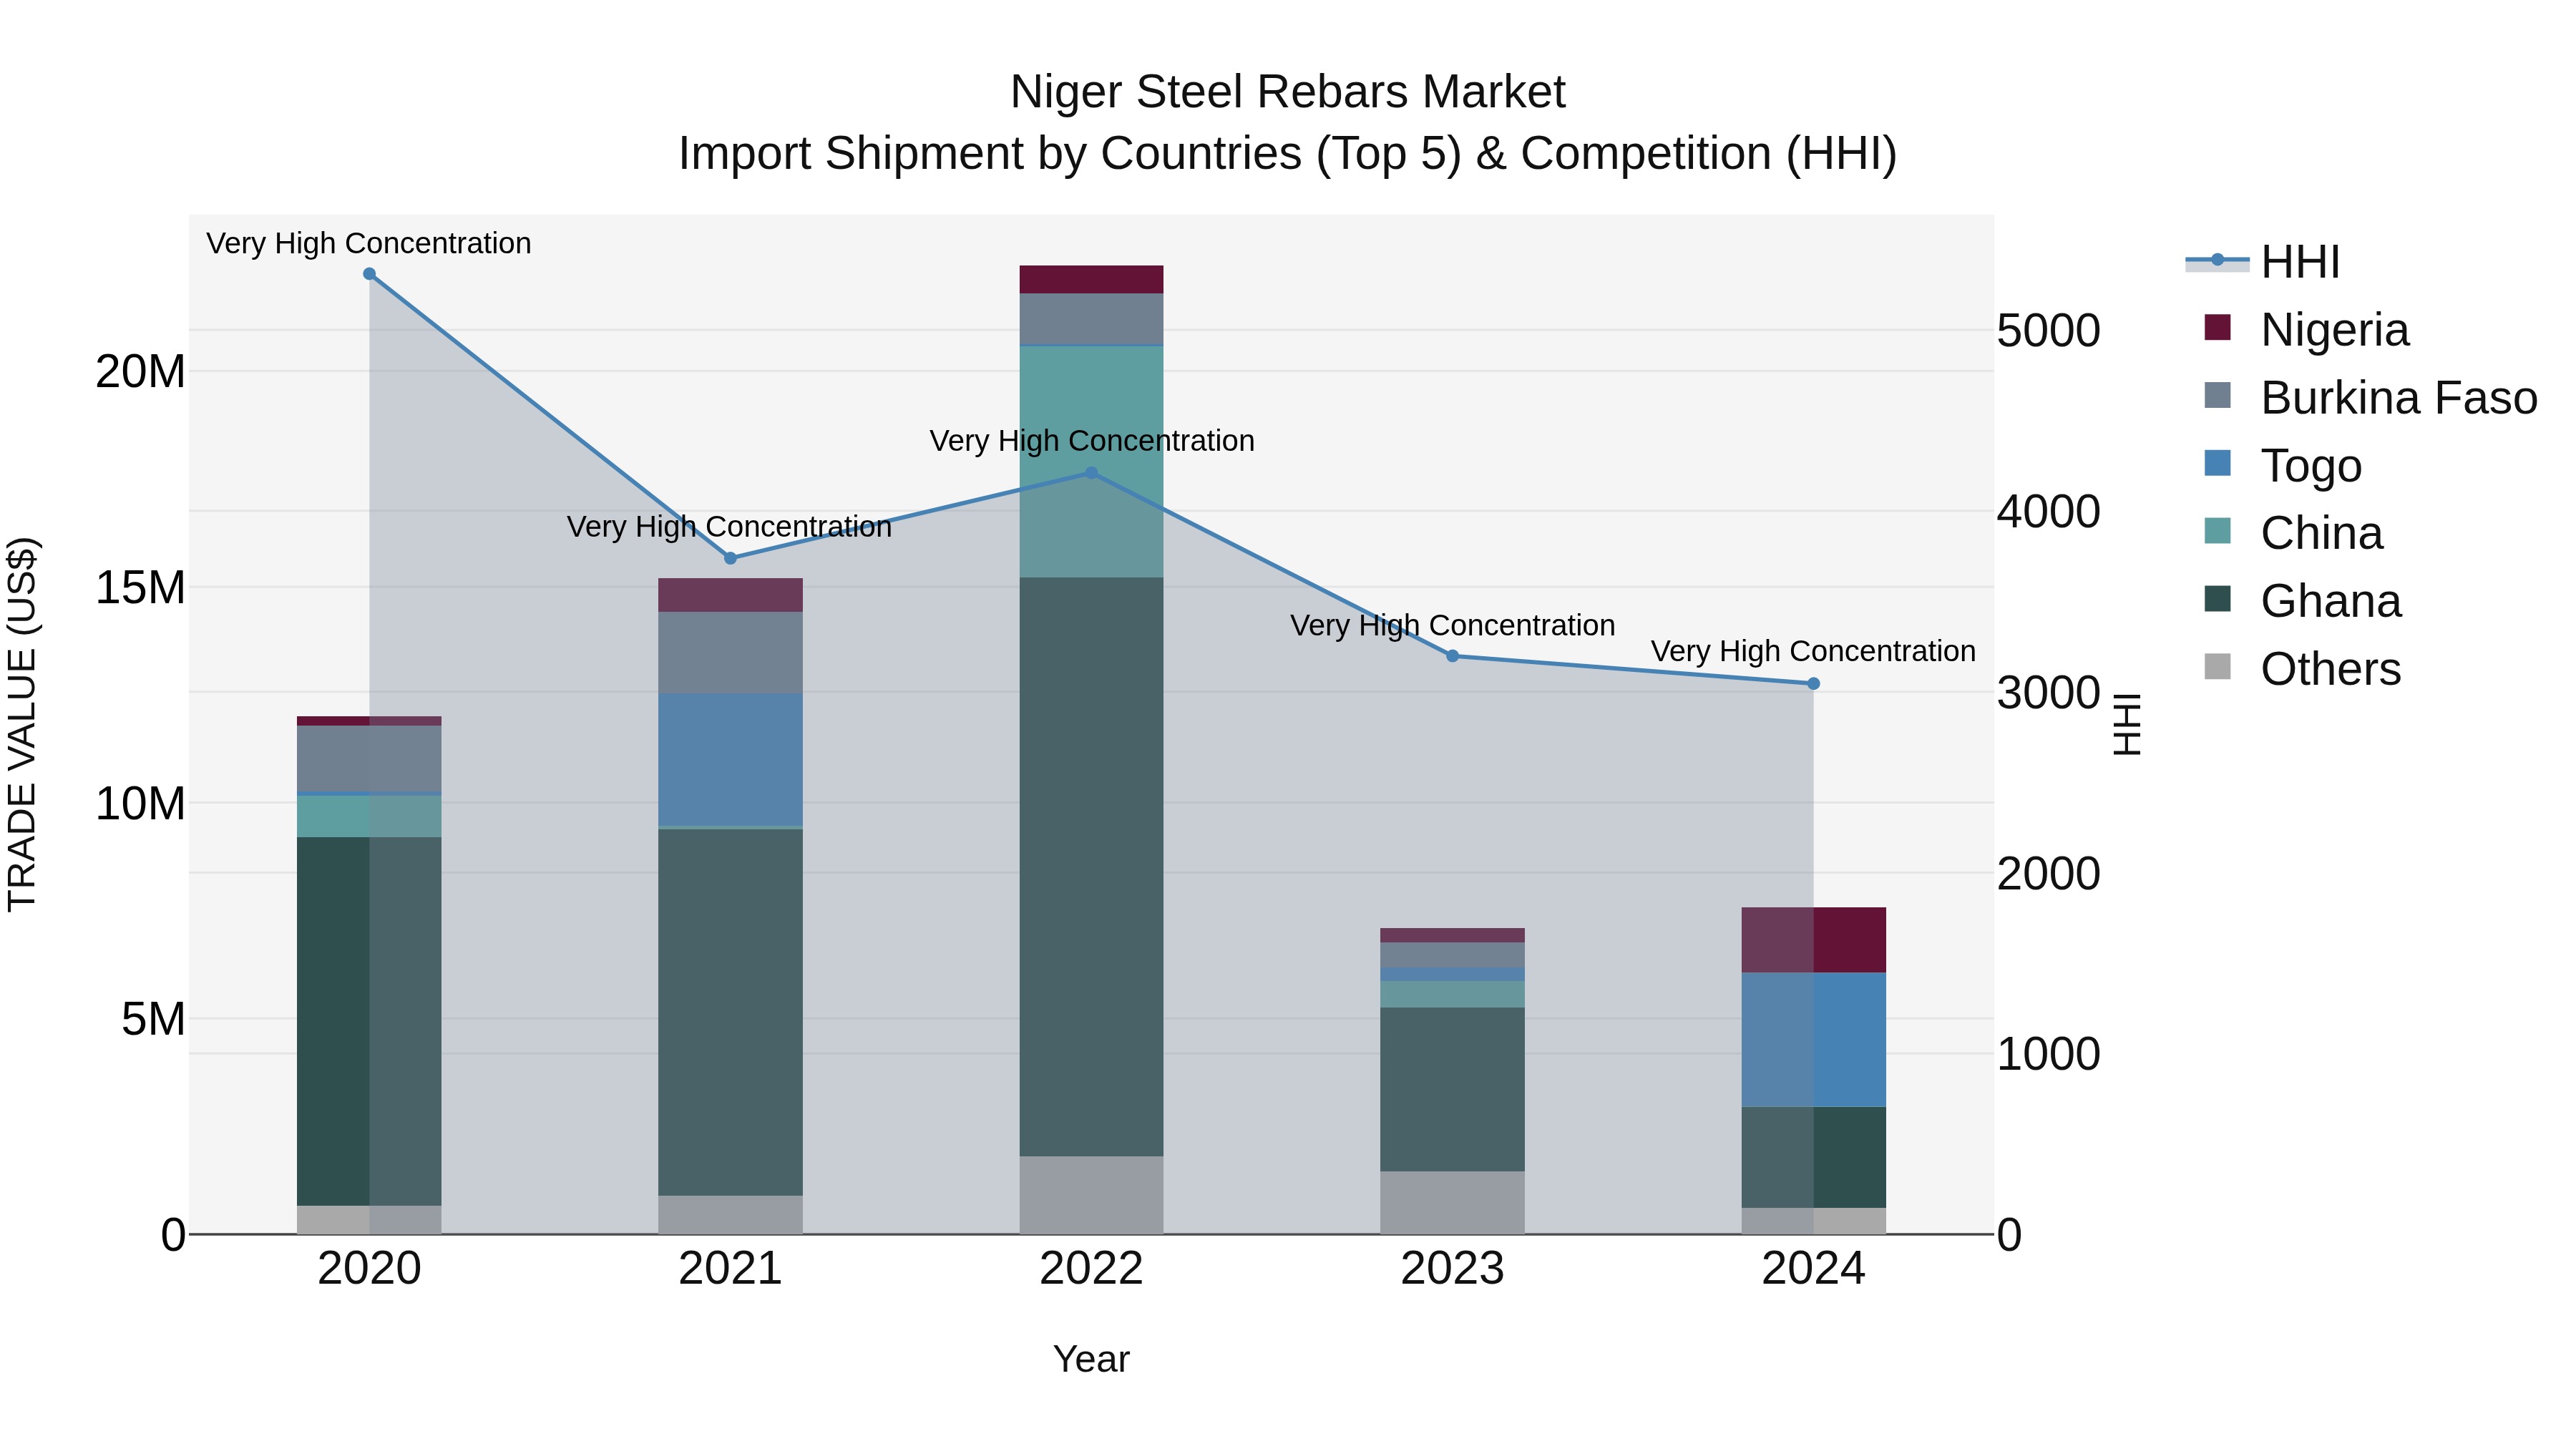
Task: Click the Togo blue legend swatch
Action: [2217, 463]
